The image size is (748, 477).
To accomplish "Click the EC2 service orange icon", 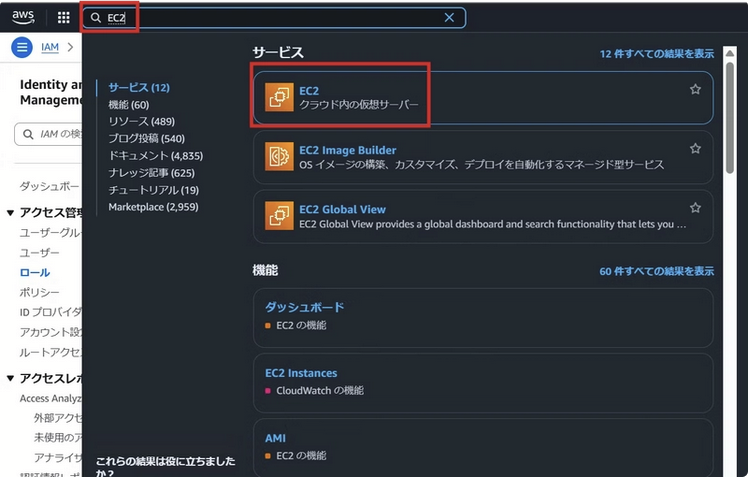I will (279, 97).
